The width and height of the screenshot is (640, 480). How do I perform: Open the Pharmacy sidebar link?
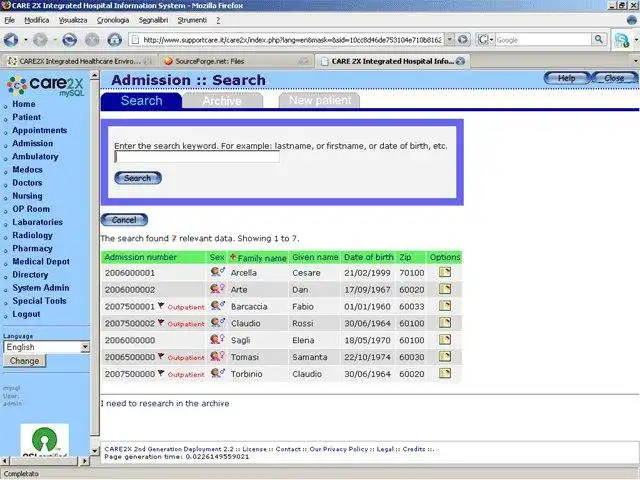coord(32,248)
